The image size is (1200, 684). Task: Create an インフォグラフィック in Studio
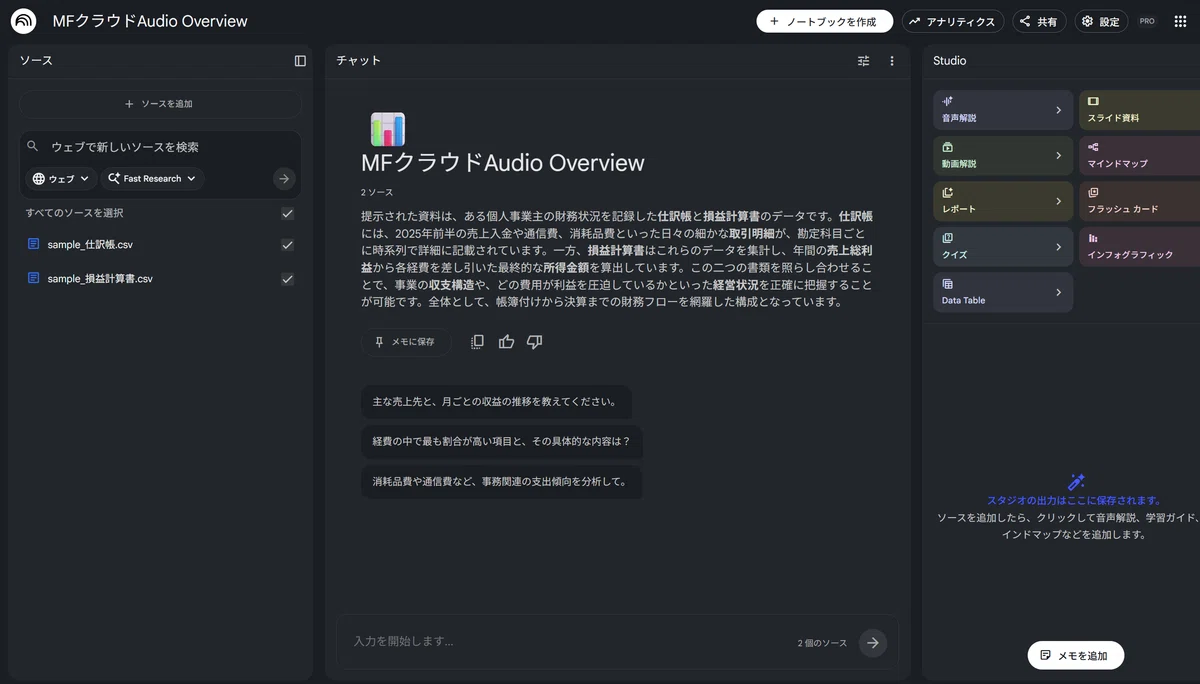click(x=1139, y=247)
